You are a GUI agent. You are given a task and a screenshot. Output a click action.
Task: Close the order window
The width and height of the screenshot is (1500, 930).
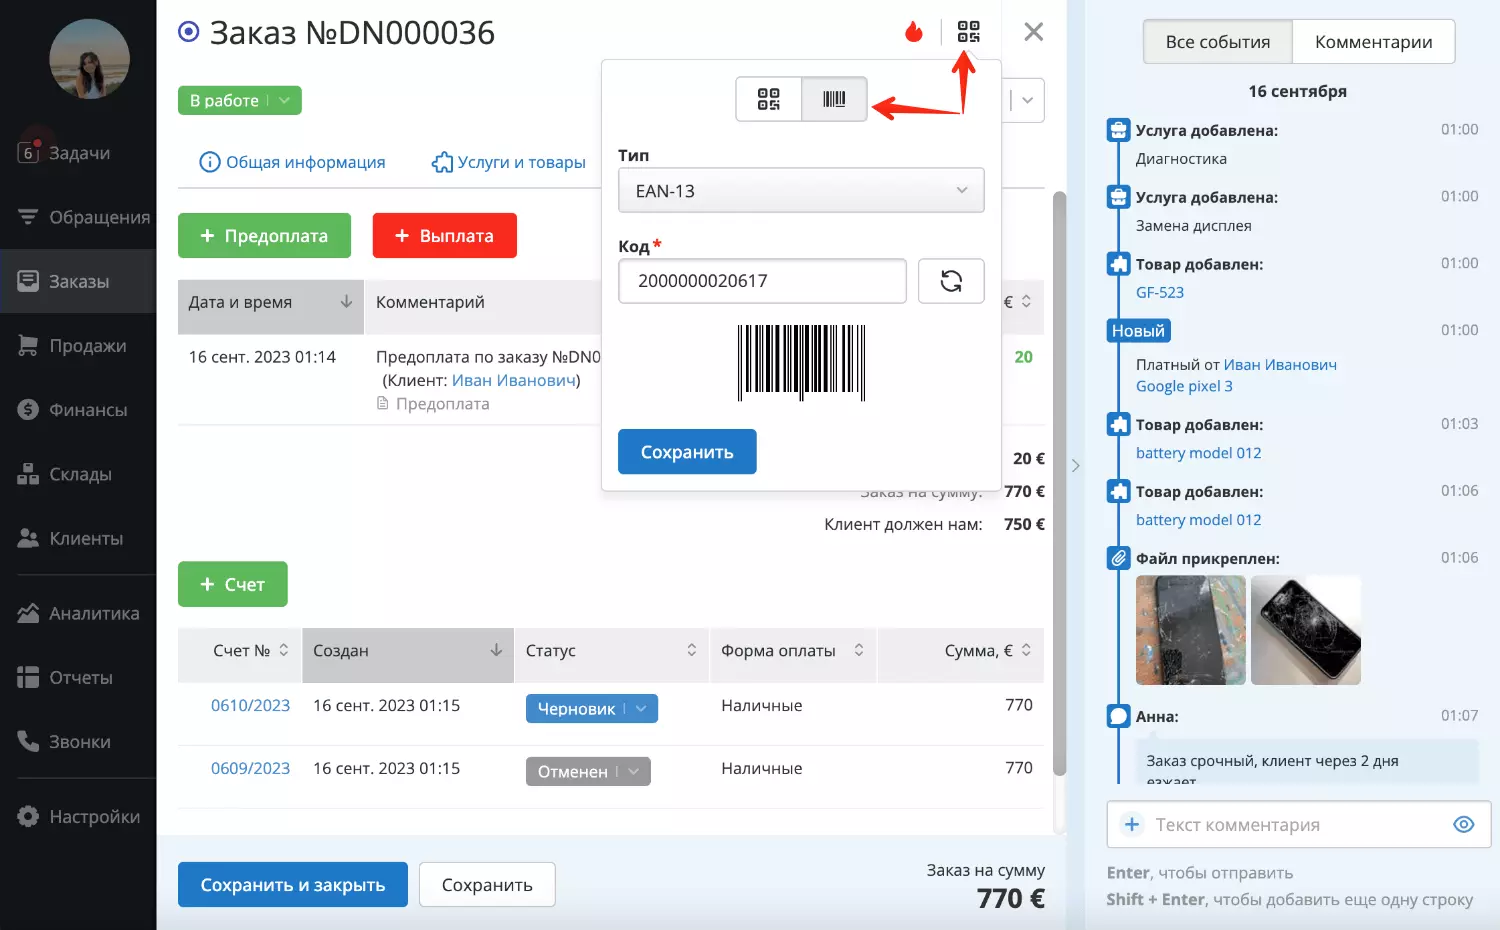pos(1034,32)
